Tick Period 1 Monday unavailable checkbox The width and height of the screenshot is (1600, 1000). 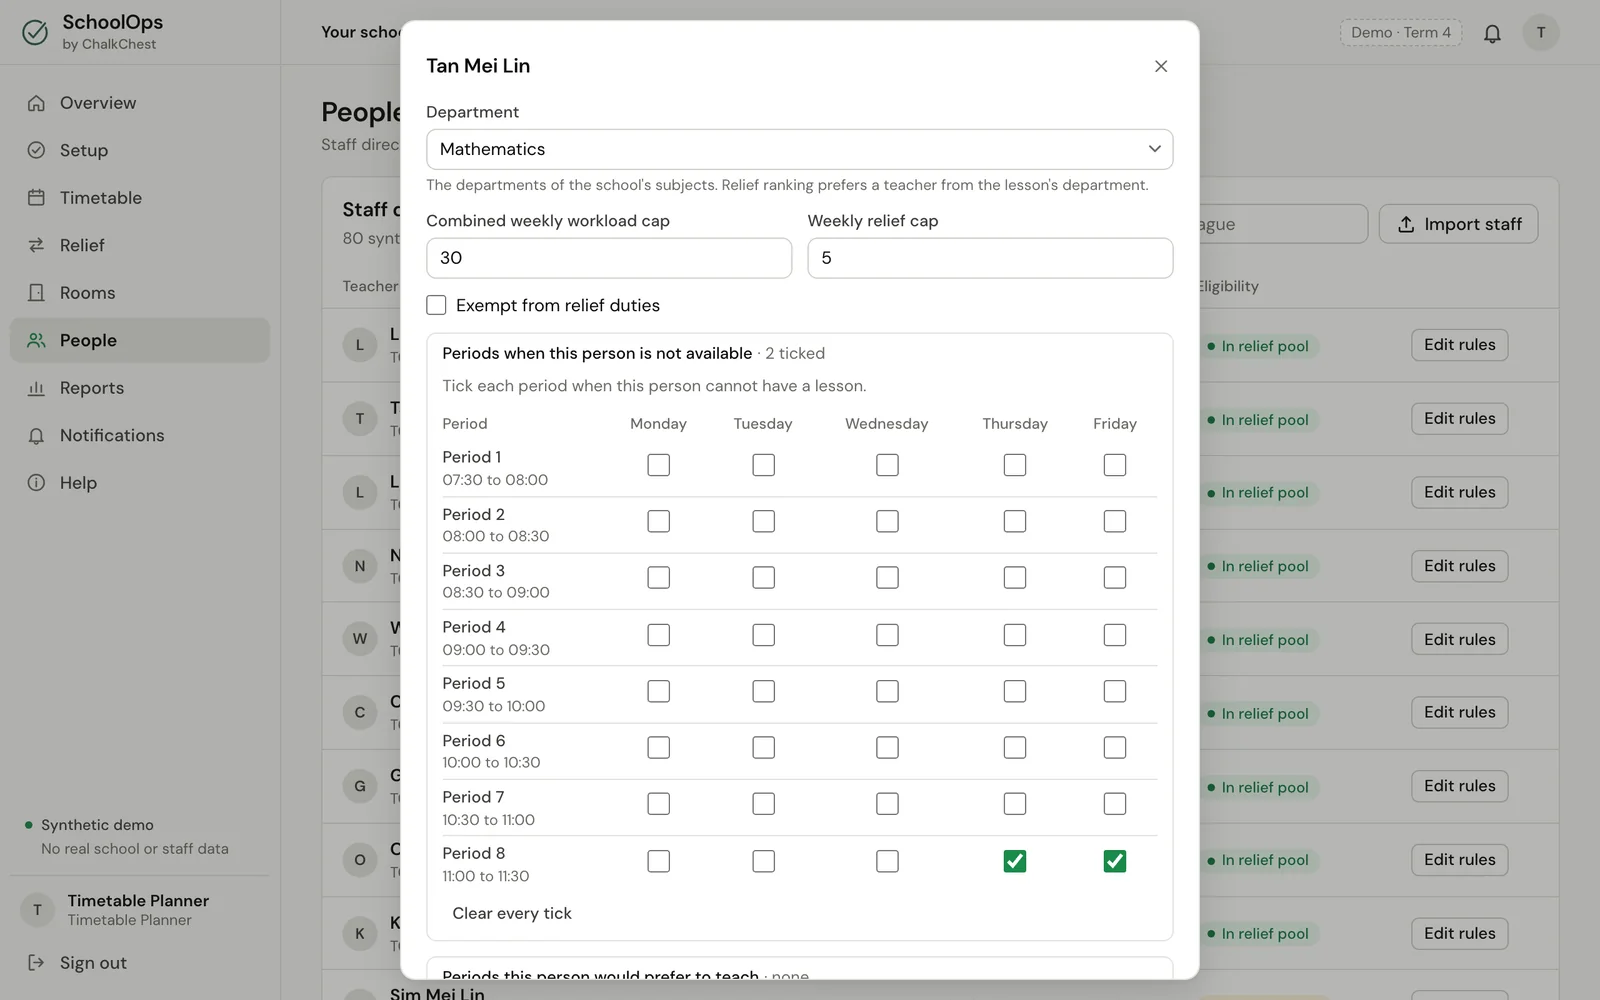point(658,465)
